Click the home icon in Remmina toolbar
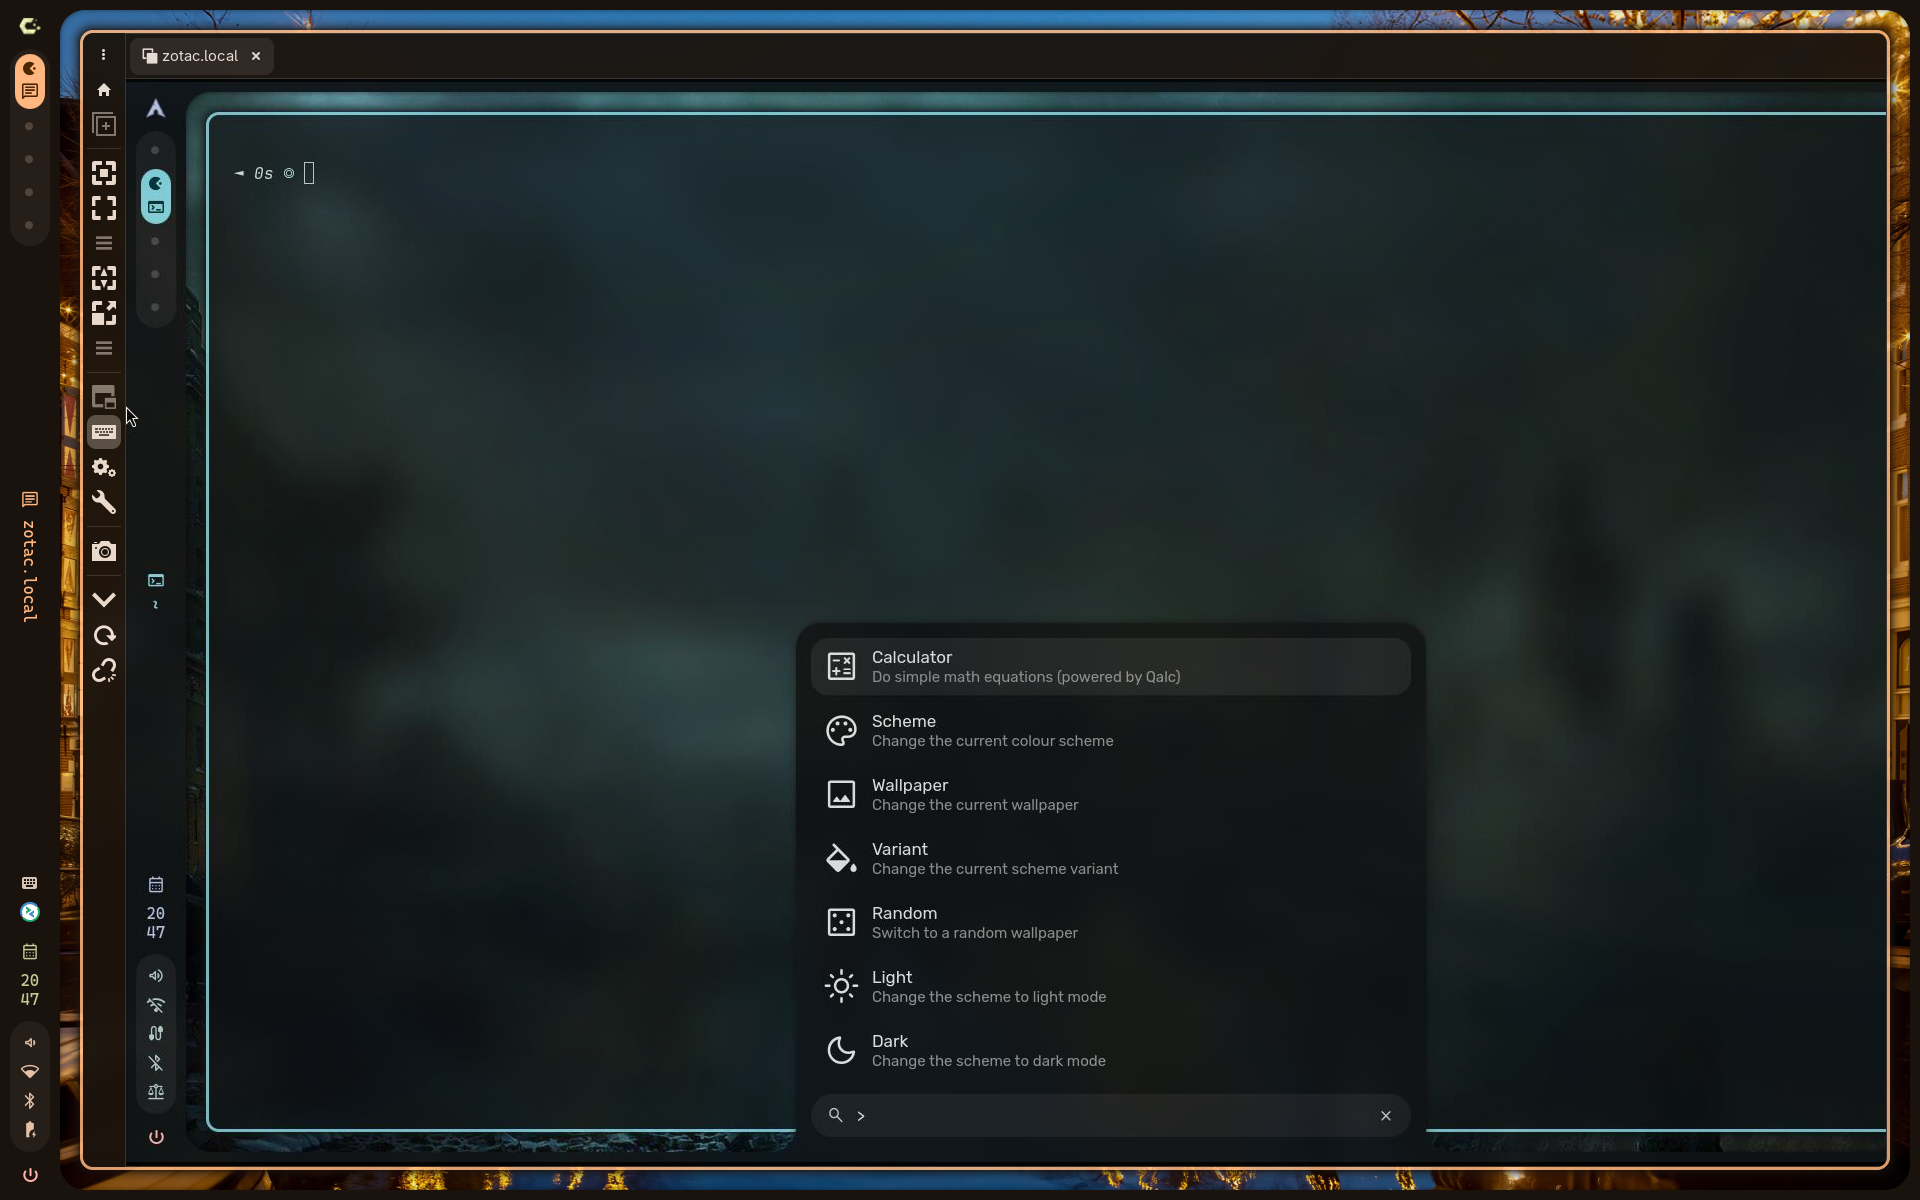Image resolution: width=1920 pixels, height=1200 pixels. pyautogui.click(x=104, y=90)
